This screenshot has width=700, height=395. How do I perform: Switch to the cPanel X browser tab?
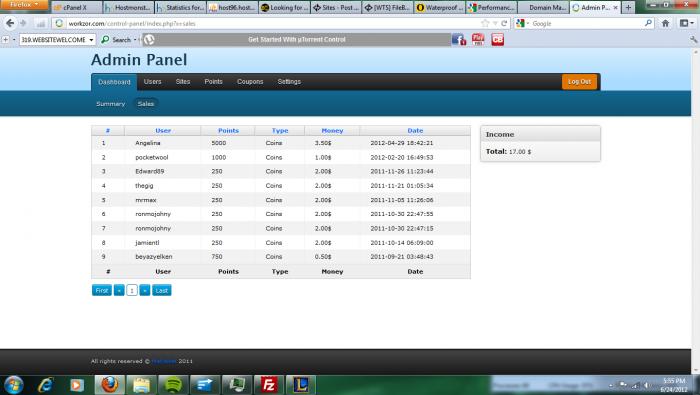pyautogui.click(x=76, y=8)
